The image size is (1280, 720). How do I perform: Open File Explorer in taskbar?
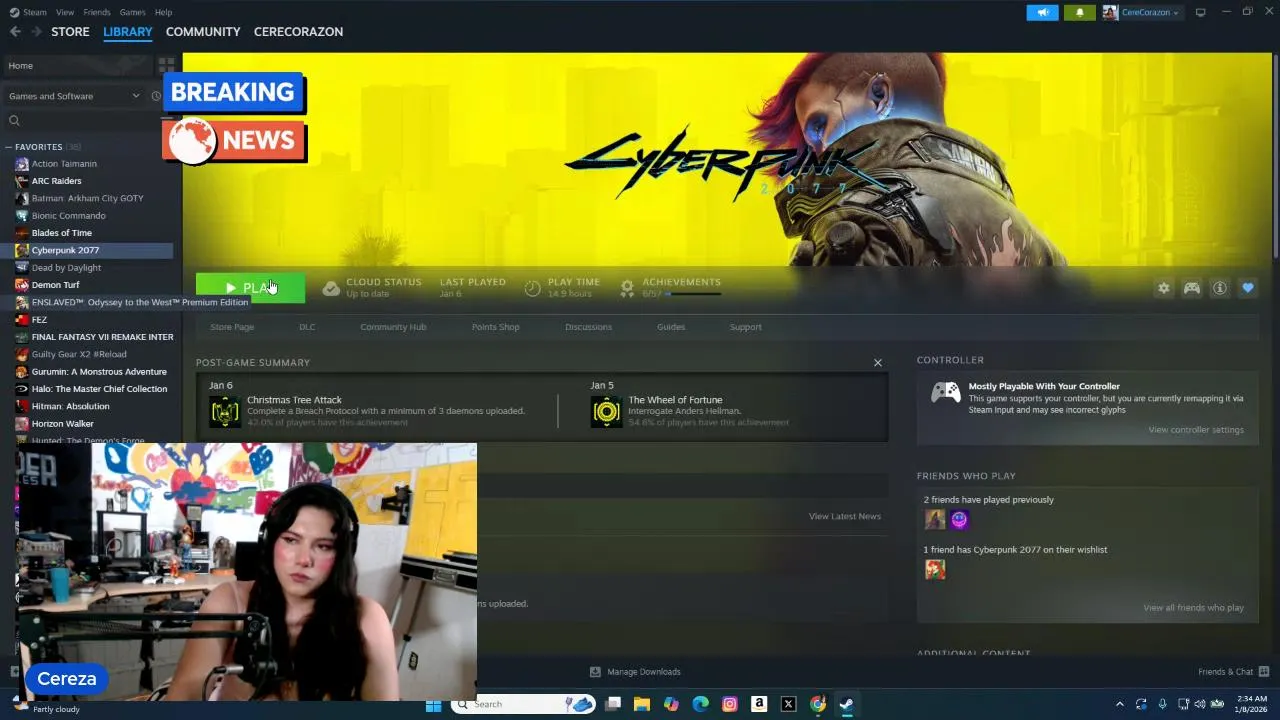(642, 704)
